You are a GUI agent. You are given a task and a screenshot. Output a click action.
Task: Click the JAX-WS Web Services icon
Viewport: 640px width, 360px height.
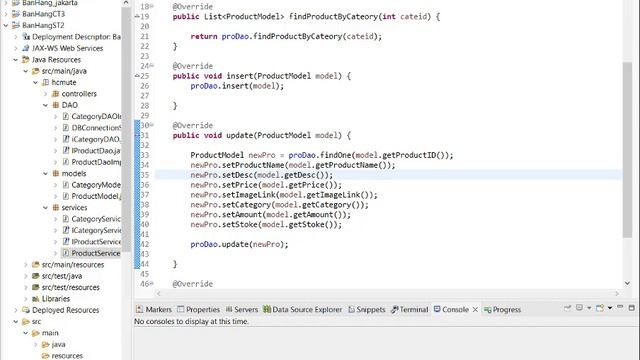coord(26,48)
